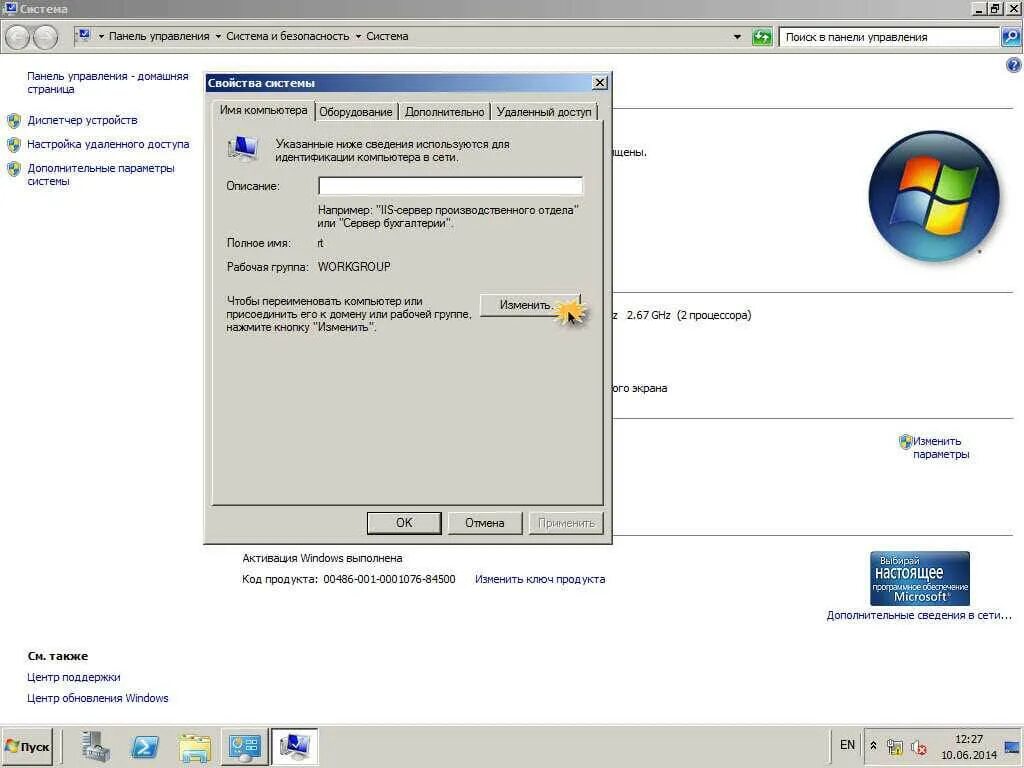Click the green refresh button in address bar
Image resolution: width=1024 pixels, height=768 pixels.
pyautogui.click(x=761, y=37)
